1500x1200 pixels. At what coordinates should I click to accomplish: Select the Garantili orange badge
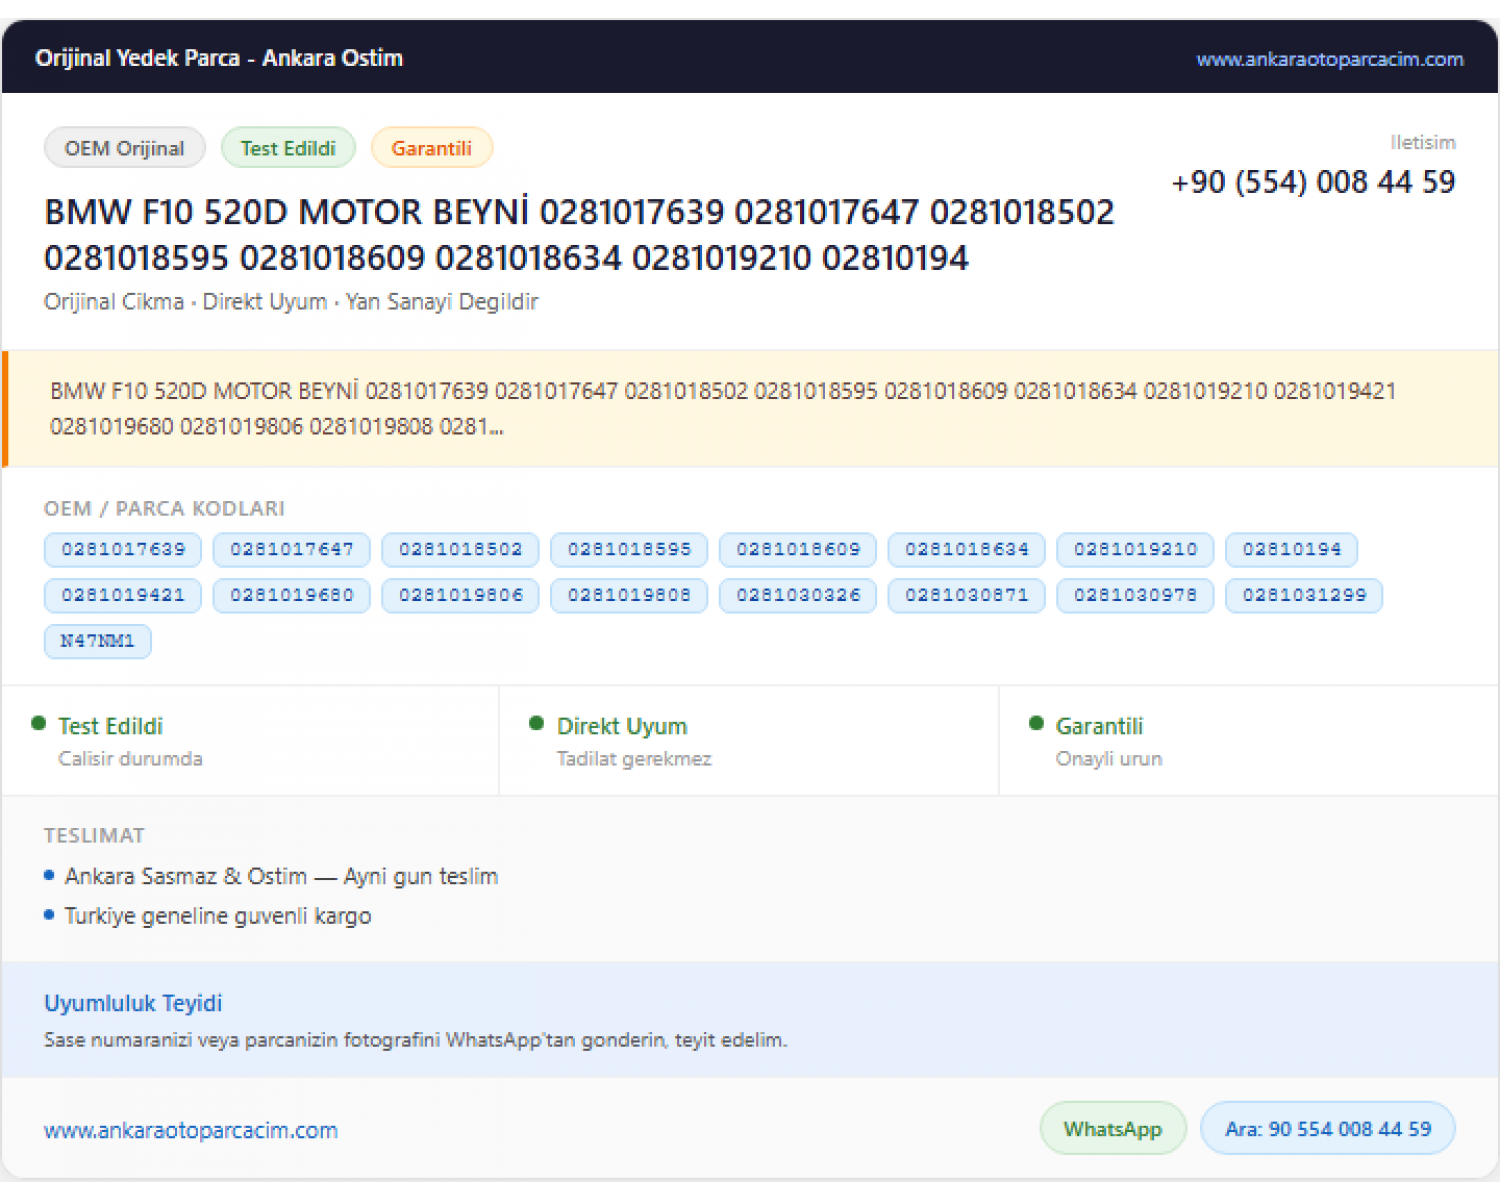[x=432, y=148]
